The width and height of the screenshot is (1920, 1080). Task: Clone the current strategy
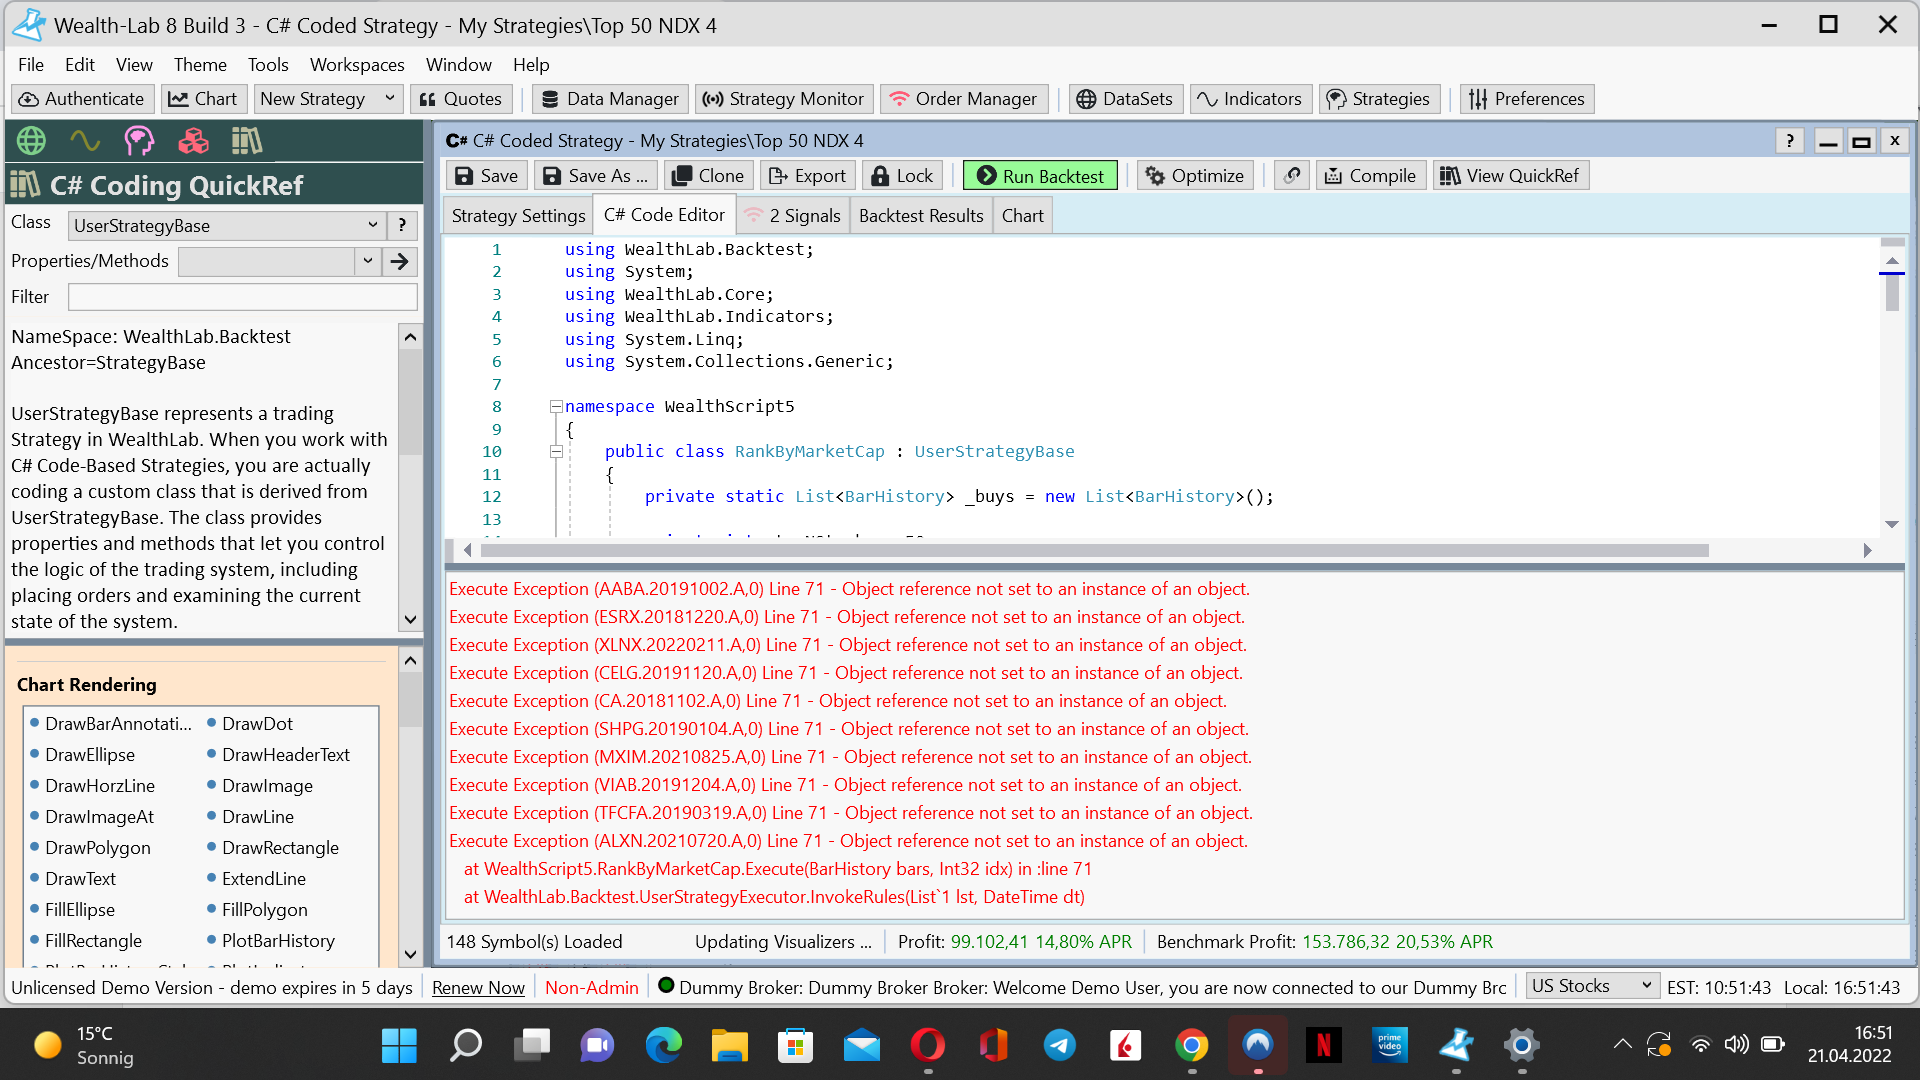tap(709, 176)
